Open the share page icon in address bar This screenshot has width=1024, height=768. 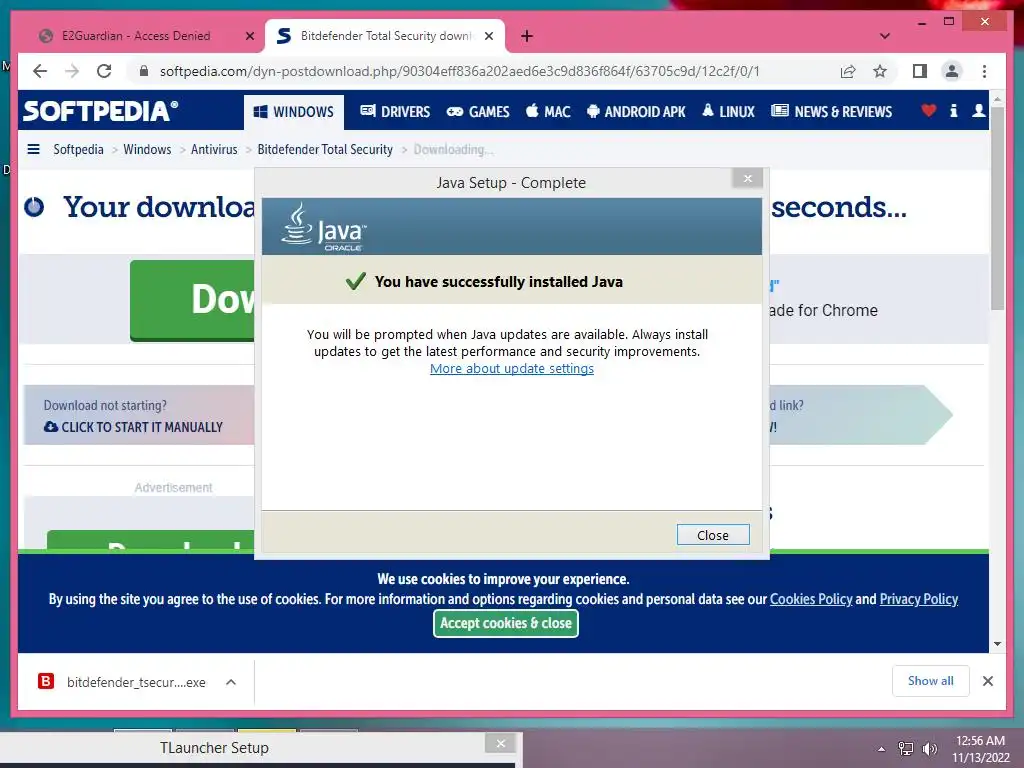pyautogui.click(x=848, y=71)
